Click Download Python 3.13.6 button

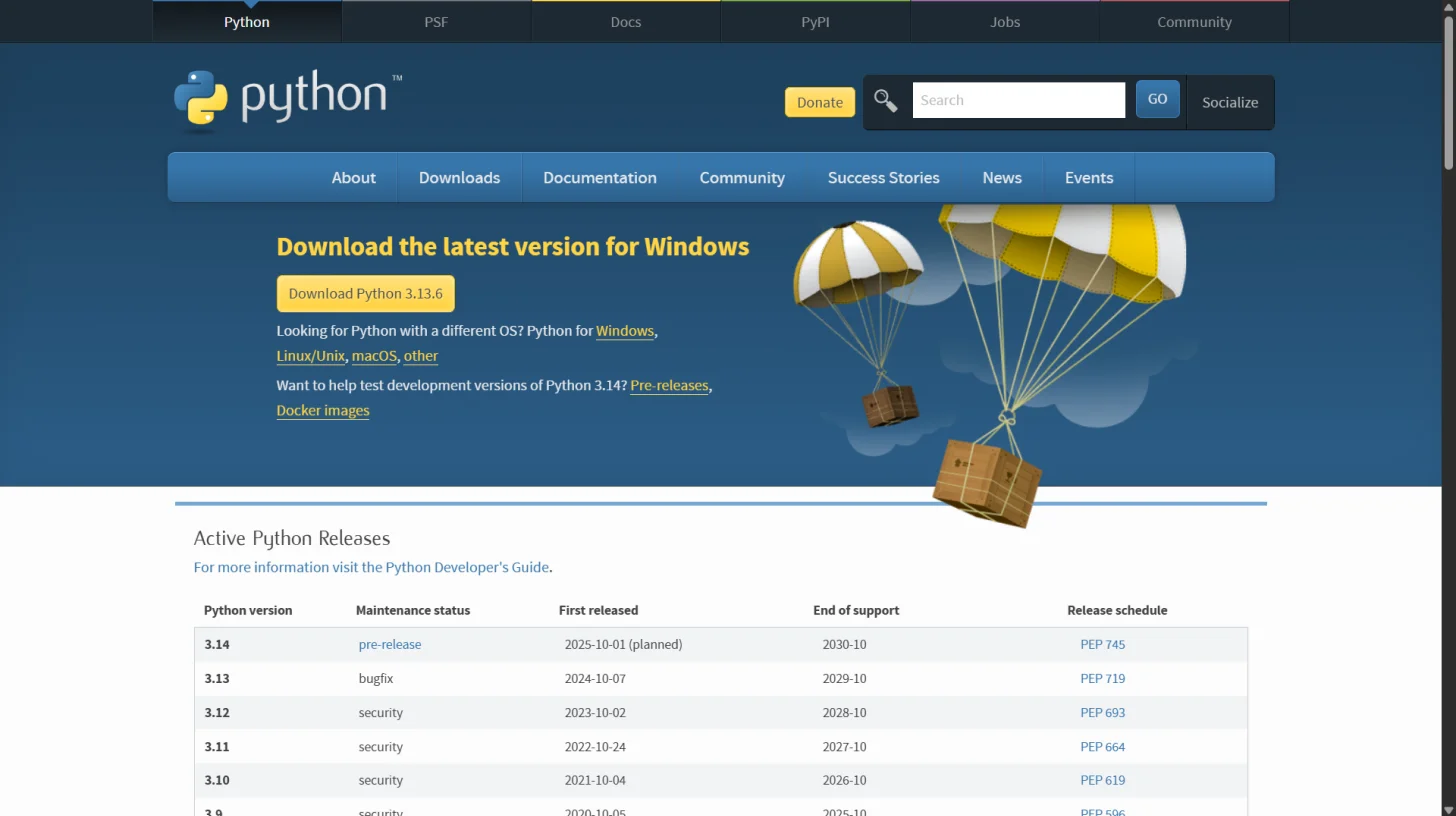point(366,294)
